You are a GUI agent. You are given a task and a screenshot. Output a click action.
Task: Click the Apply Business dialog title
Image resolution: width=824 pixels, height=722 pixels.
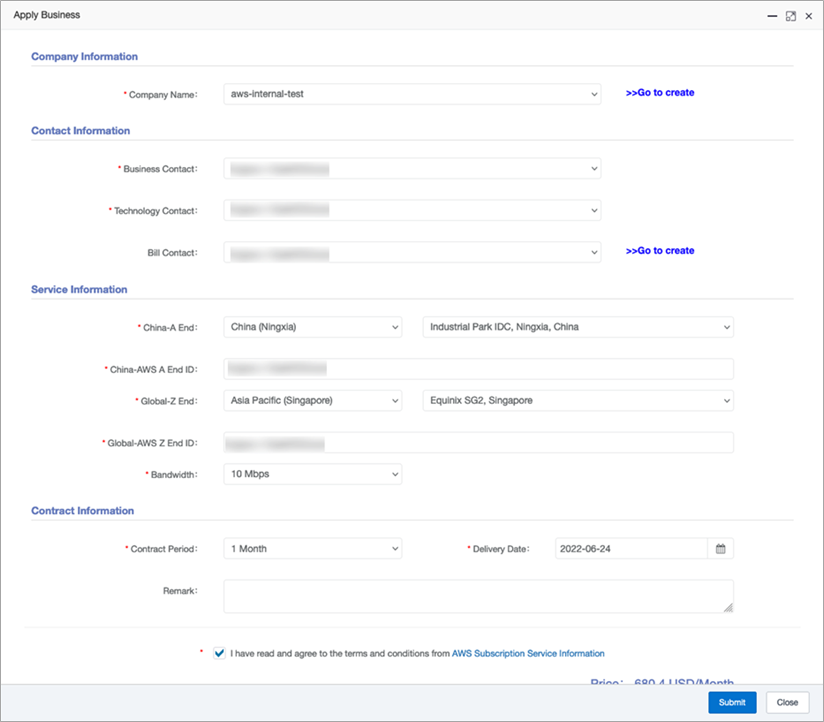click(x=47, y=15)
